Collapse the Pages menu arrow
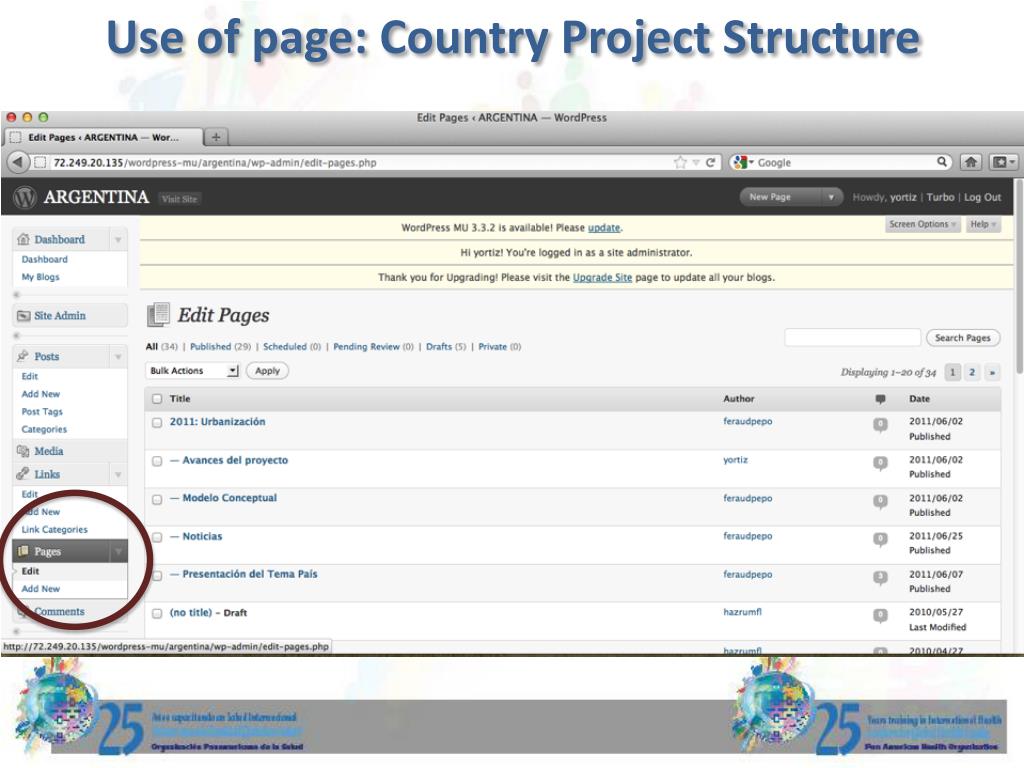This screenshot has height=768, width=1024. coord(118,551)
